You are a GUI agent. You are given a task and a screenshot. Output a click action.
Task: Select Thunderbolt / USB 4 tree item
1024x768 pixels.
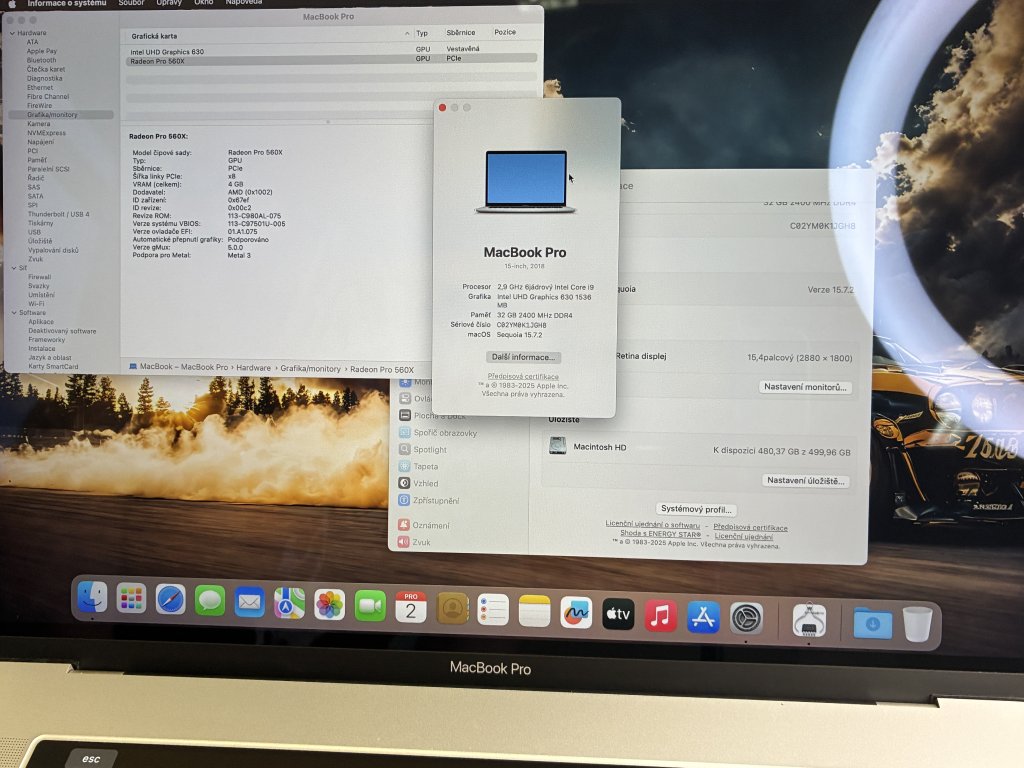(x=58, y=214)
